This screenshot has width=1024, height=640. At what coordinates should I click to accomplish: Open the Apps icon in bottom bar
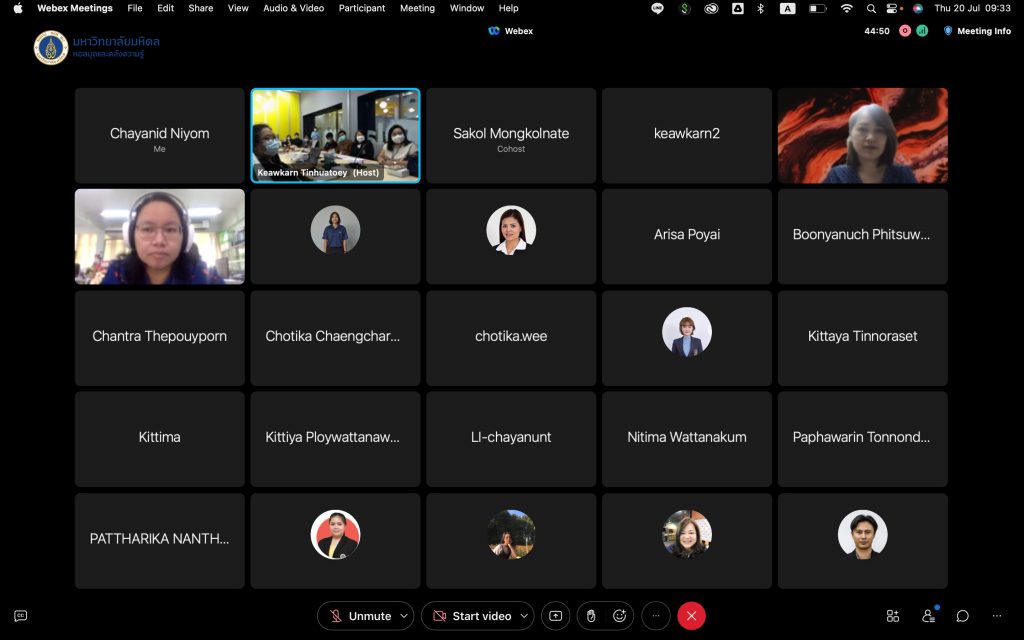tap(893, 616)
